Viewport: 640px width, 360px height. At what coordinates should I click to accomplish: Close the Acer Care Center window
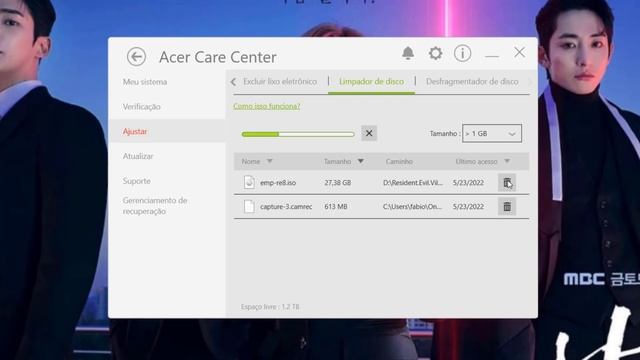tap(520, 52)
